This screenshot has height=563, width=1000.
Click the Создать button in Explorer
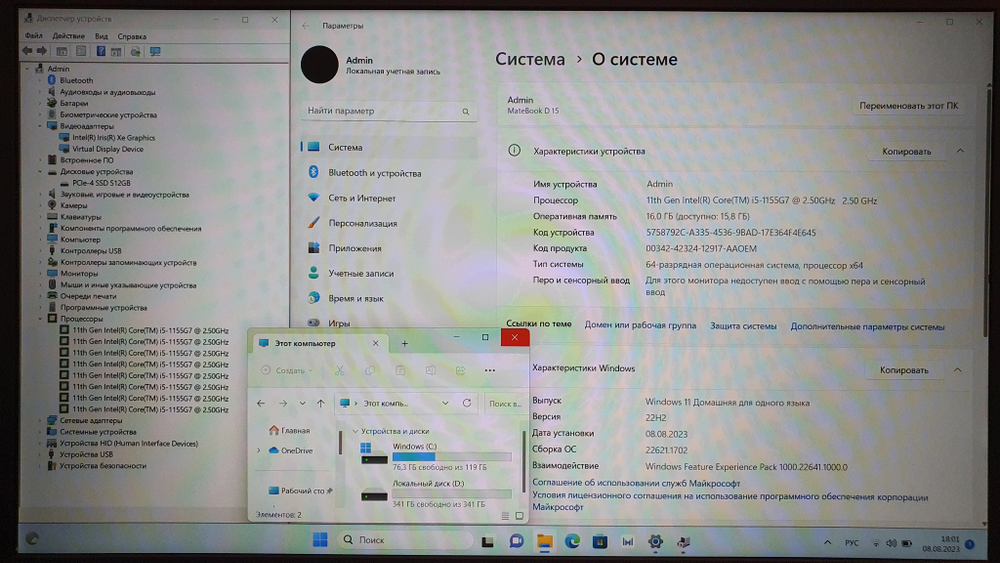pos(287,370)
